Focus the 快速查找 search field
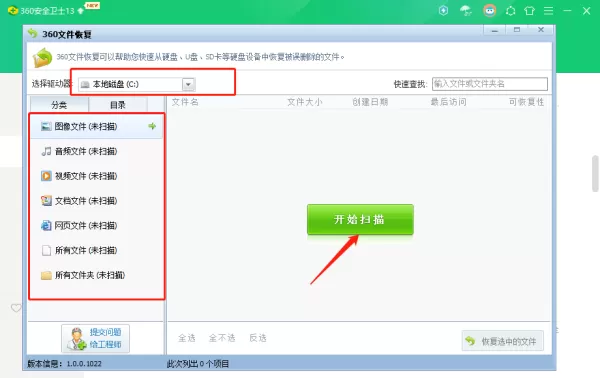 click(490, 84)
